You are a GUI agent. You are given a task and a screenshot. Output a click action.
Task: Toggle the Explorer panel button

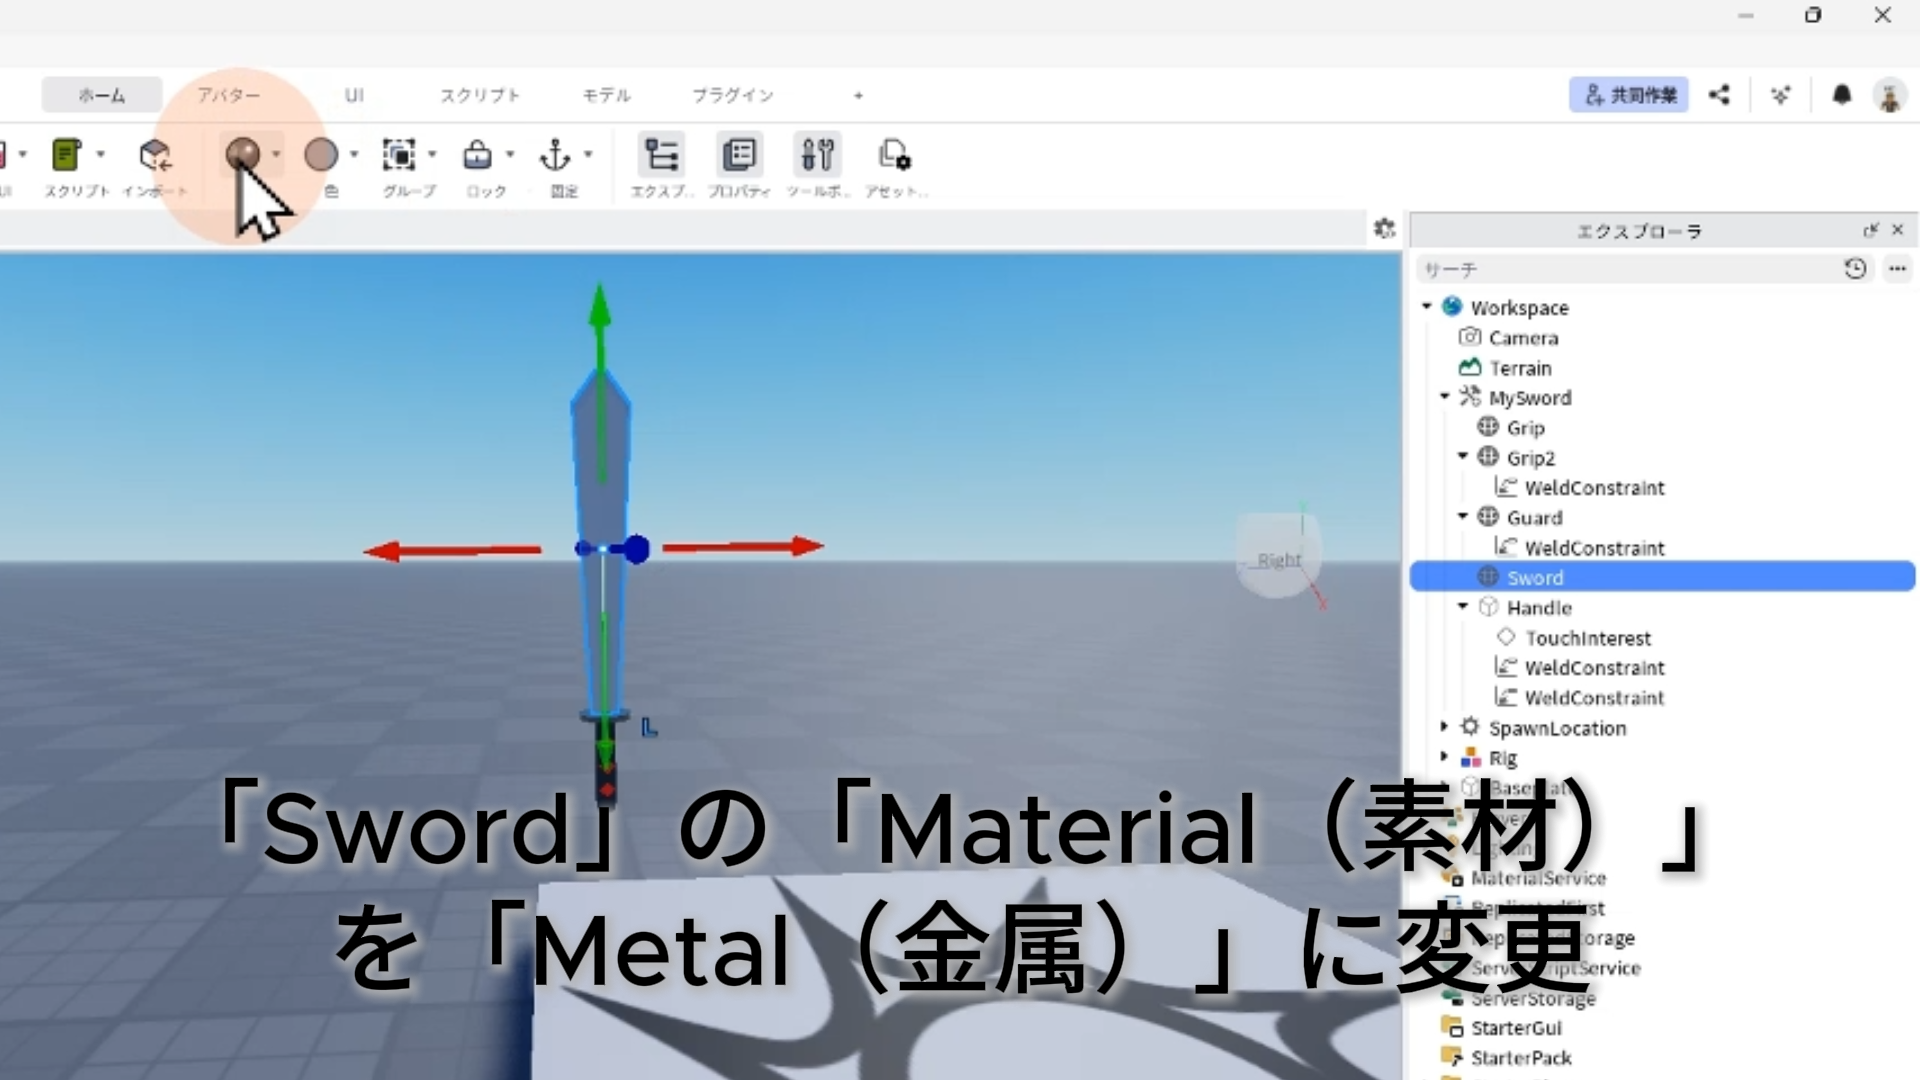(x=661, y=155)
